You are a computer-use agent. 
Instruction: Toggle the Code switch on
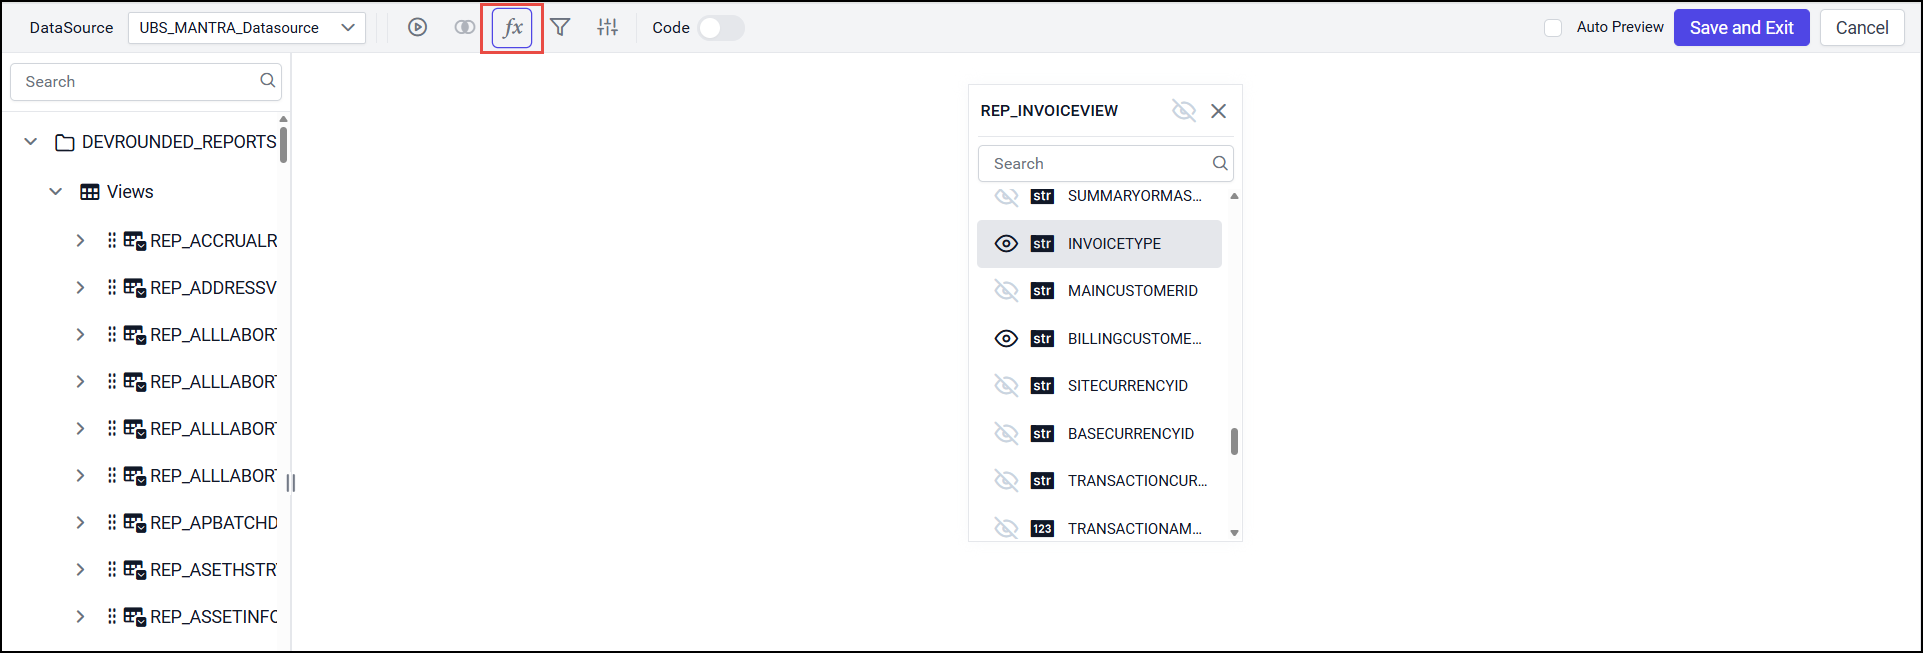pos(720,28)
